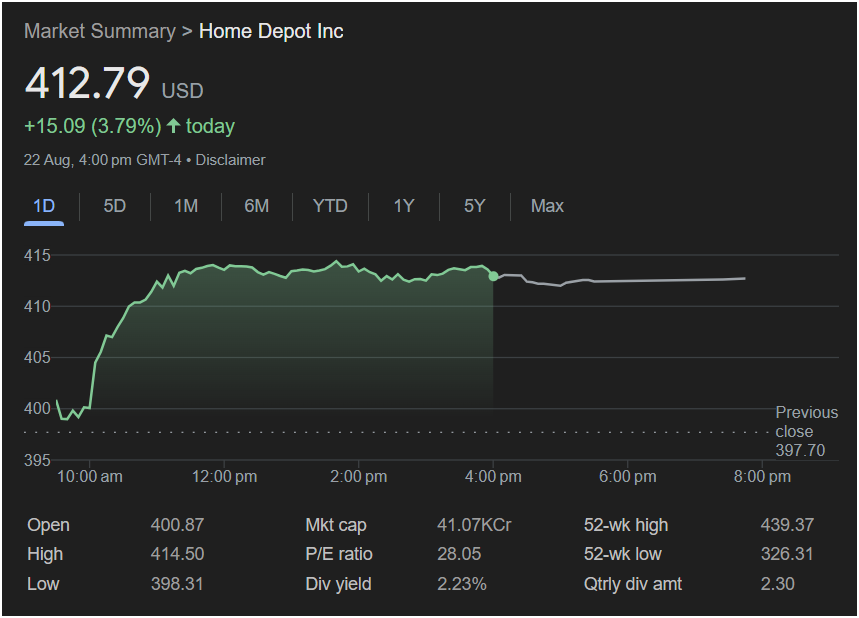Select the 1D time range tab
Viewport: 859px width, 618px height.
44,206
